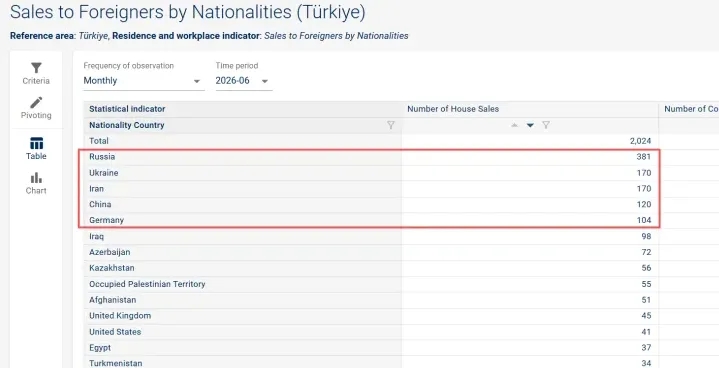Click the Nationality Country header
This screenshot has width=719, height=368.
point(127,125)
